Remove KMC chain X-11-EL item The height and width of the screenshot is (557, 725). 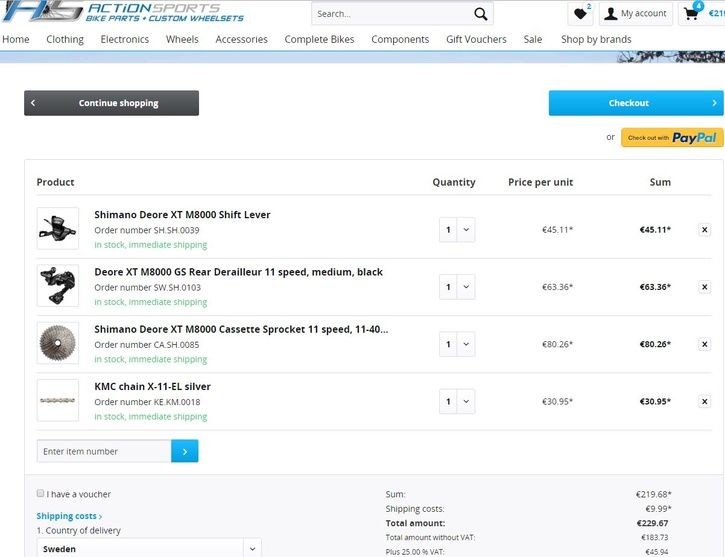(704, 402)
